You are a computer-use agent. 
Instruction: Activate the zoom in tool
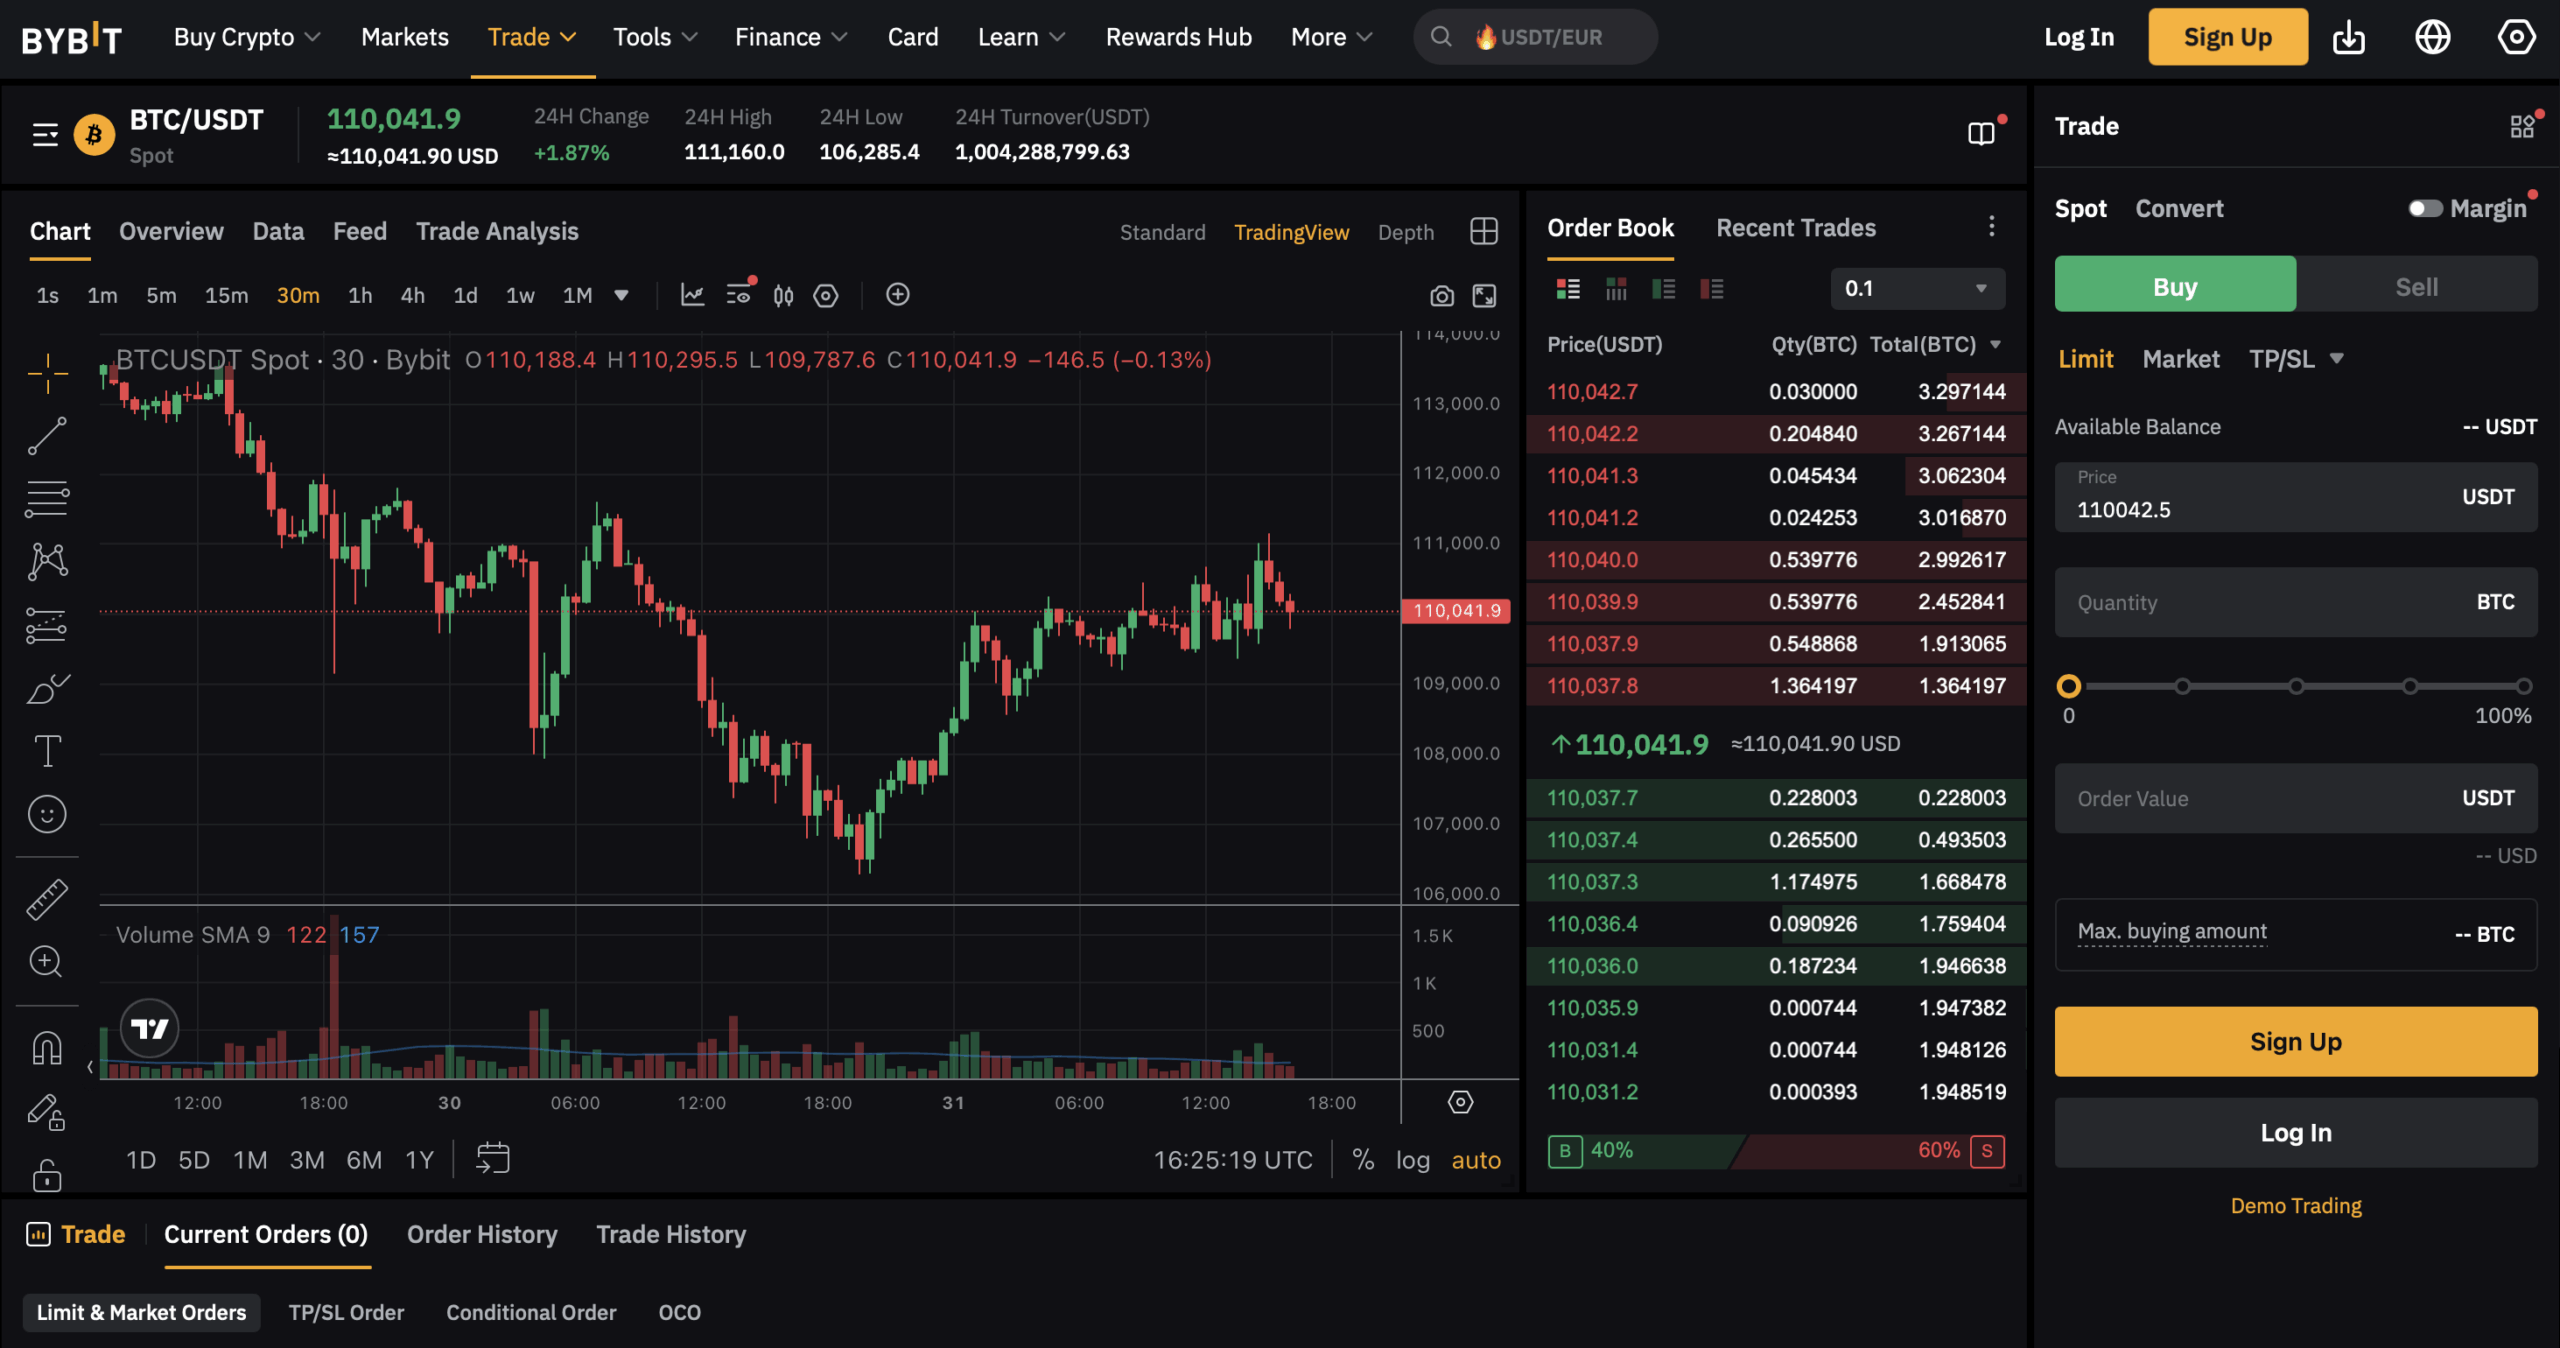point(45,962)
